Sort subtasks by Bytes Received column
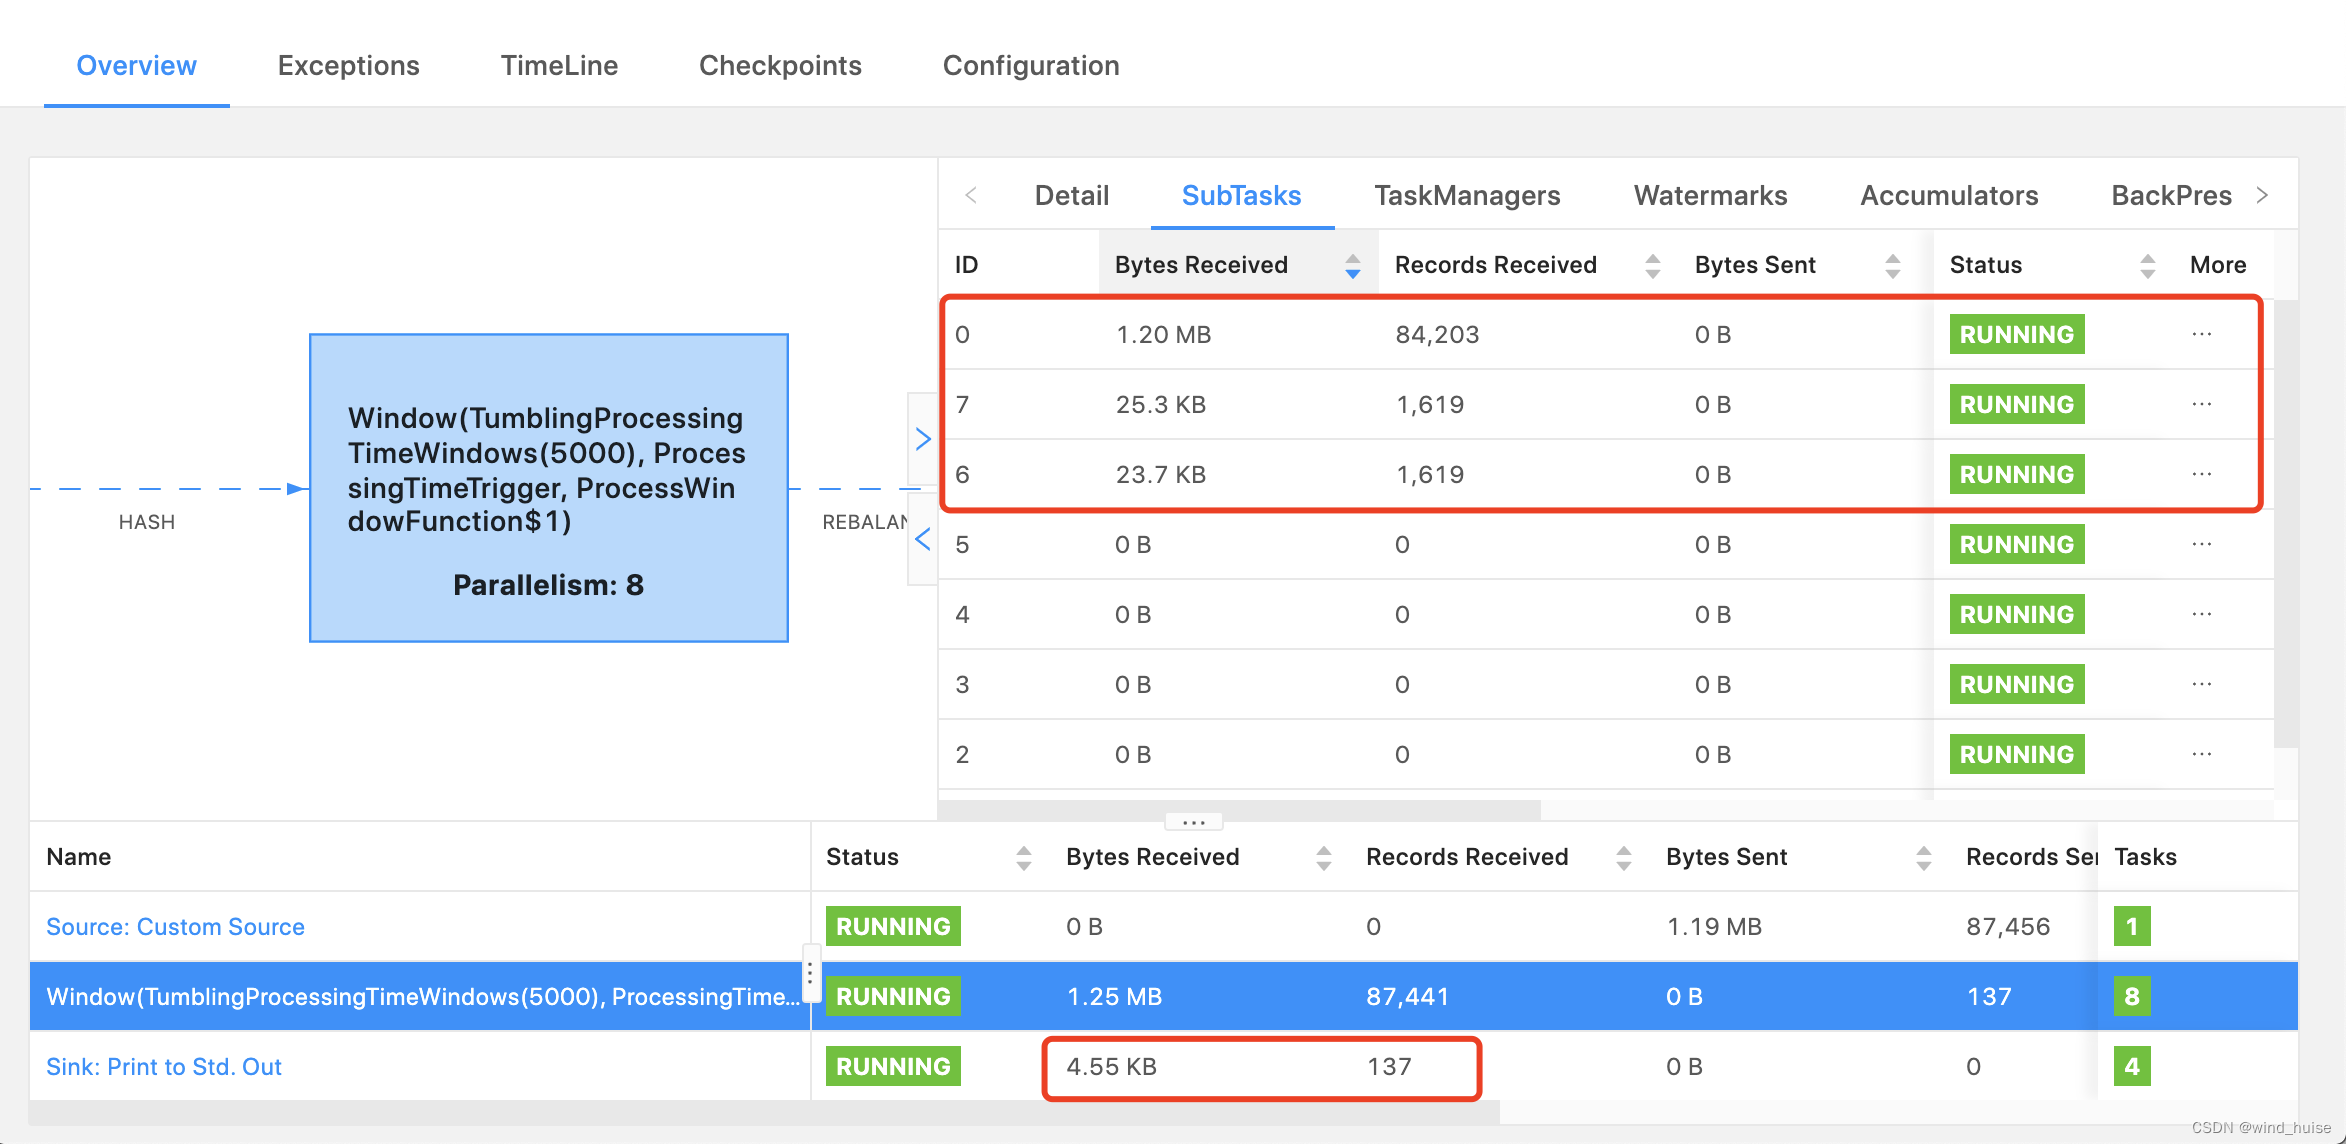The width and height of the screenshot is (2346, 1144). pyautogui.click(x=1352, y=265)
